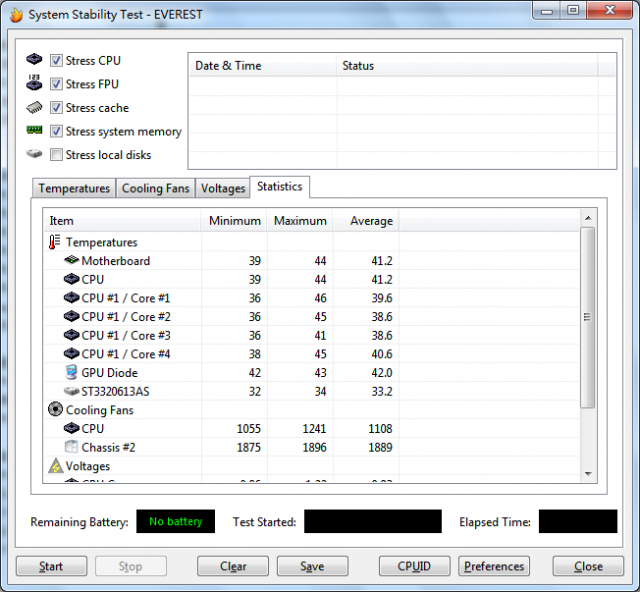The width and height of the screenshot is (640, 592).
Task: Click the CPU #1 / Core #2 icon
Action: (x=71, y=316)
